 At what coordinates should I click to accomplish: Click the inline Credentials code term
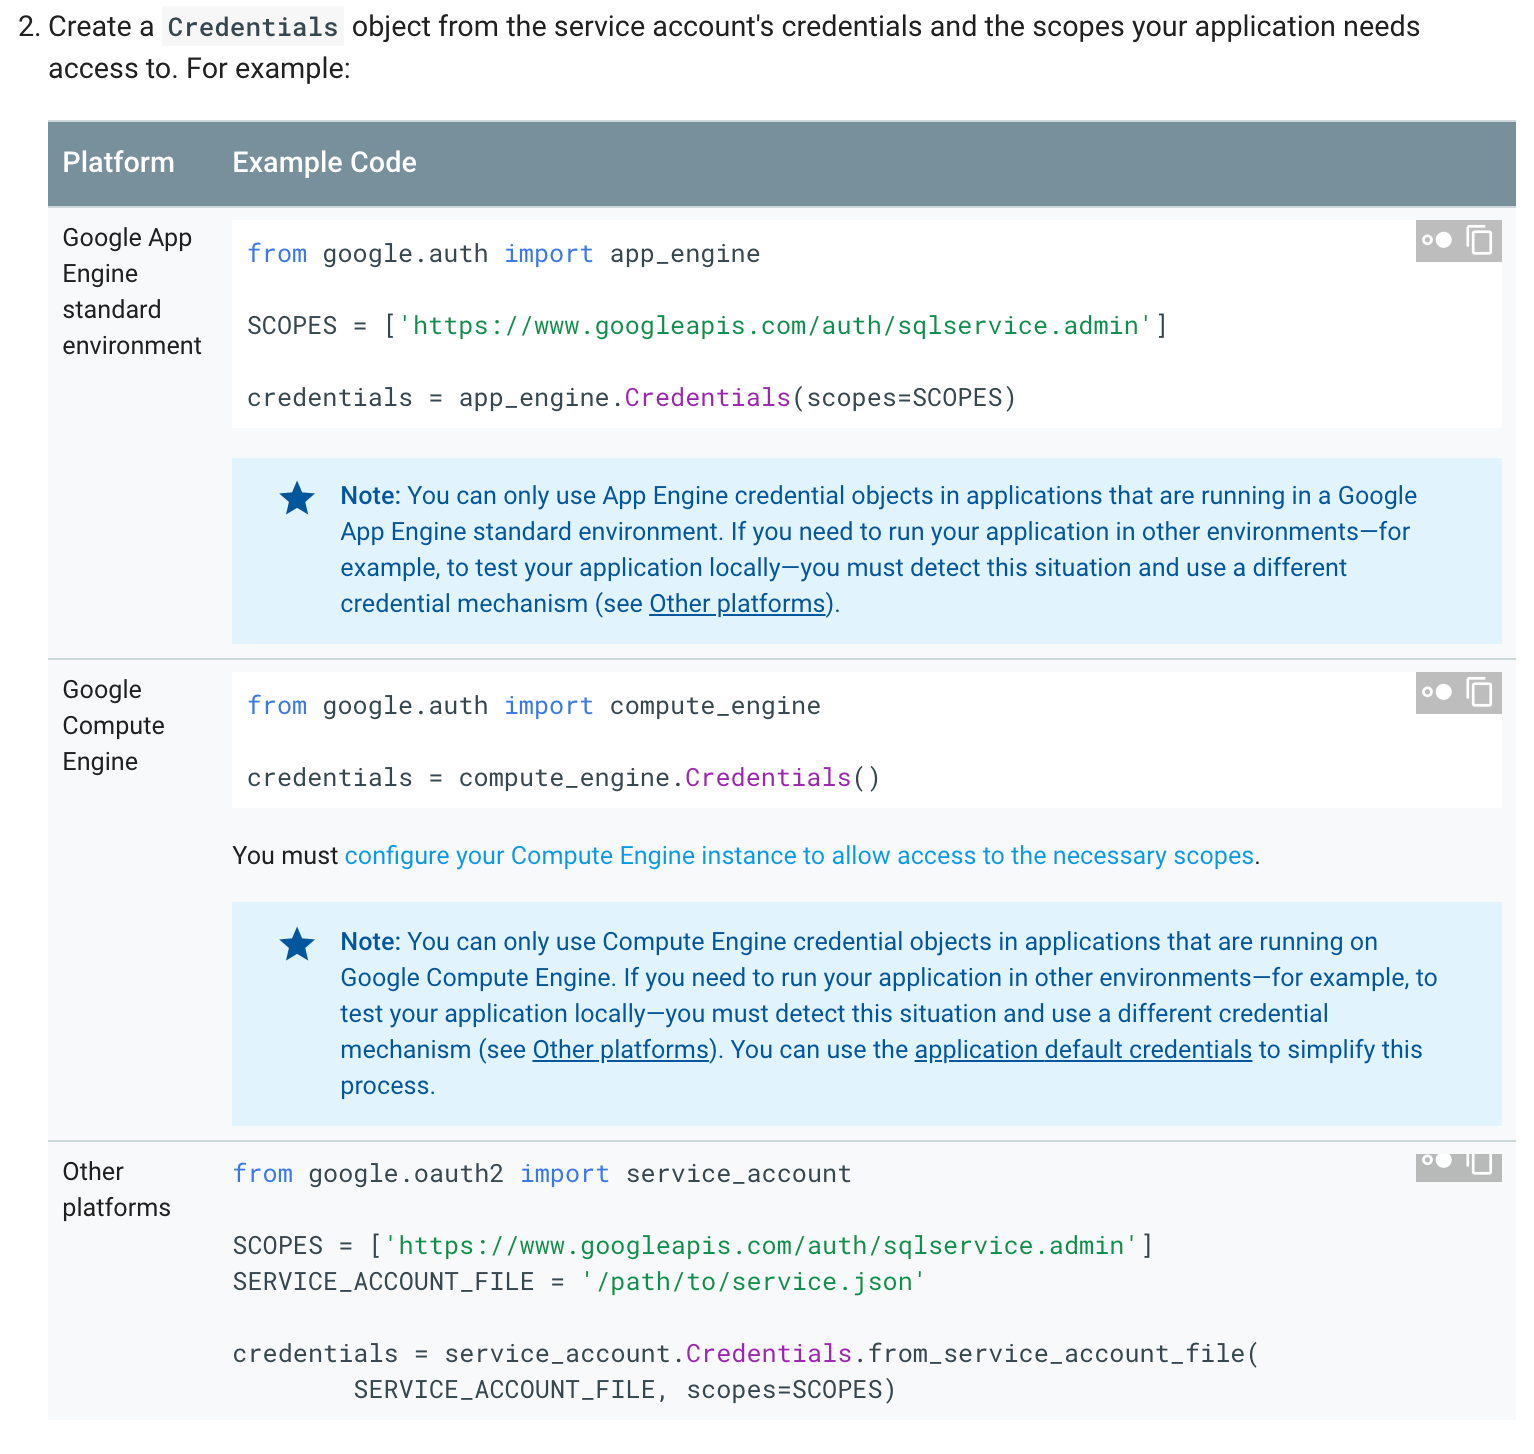pyautogui.click(x=253, y=27)
